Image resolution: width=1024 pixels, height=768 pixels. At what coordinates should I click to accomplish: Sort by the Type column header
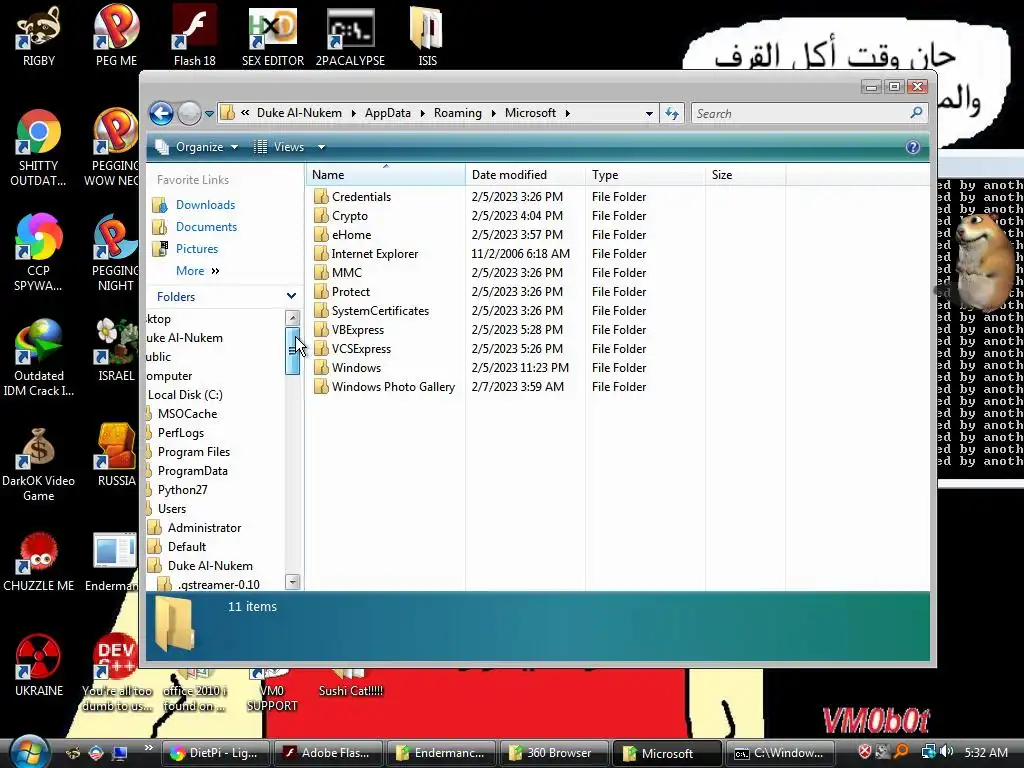pos(645,175)
